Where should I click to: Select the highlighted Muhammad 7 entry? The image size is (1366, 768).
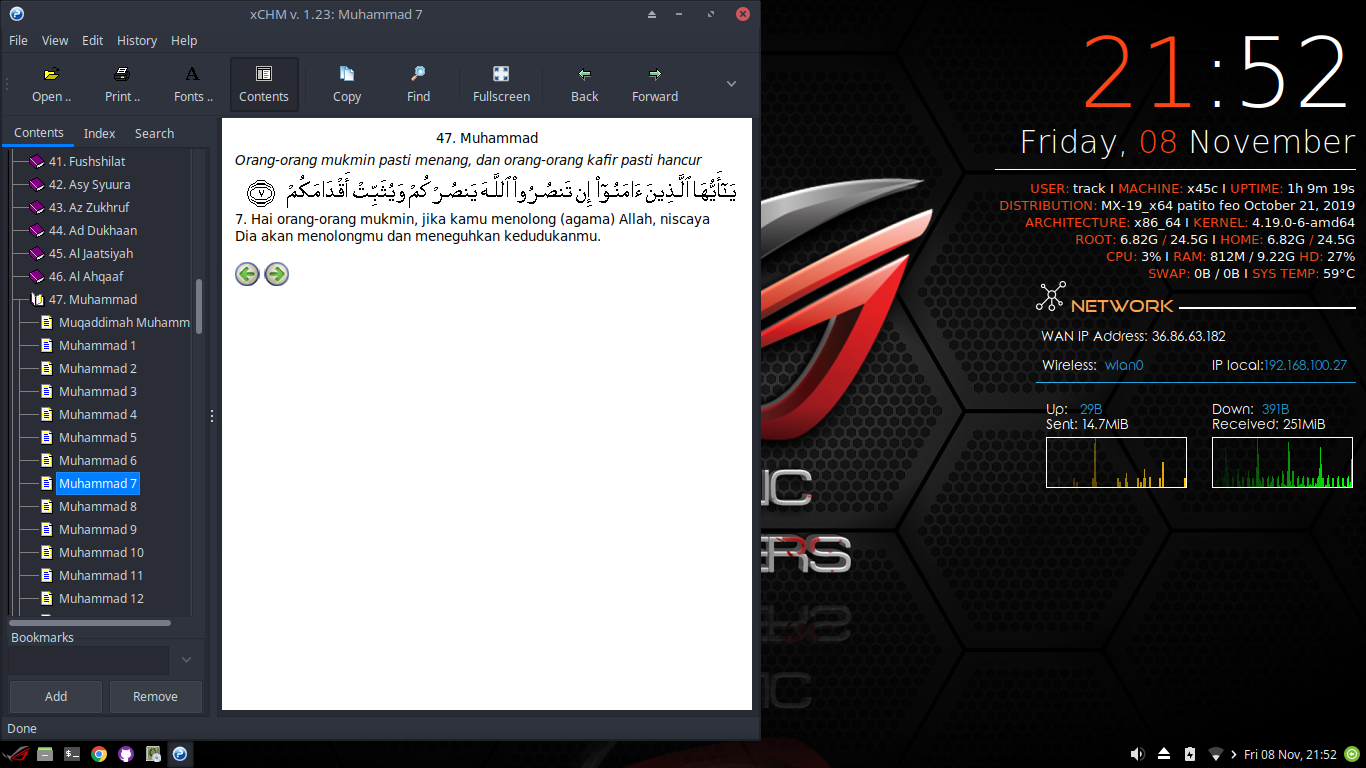tap(97, 484)
